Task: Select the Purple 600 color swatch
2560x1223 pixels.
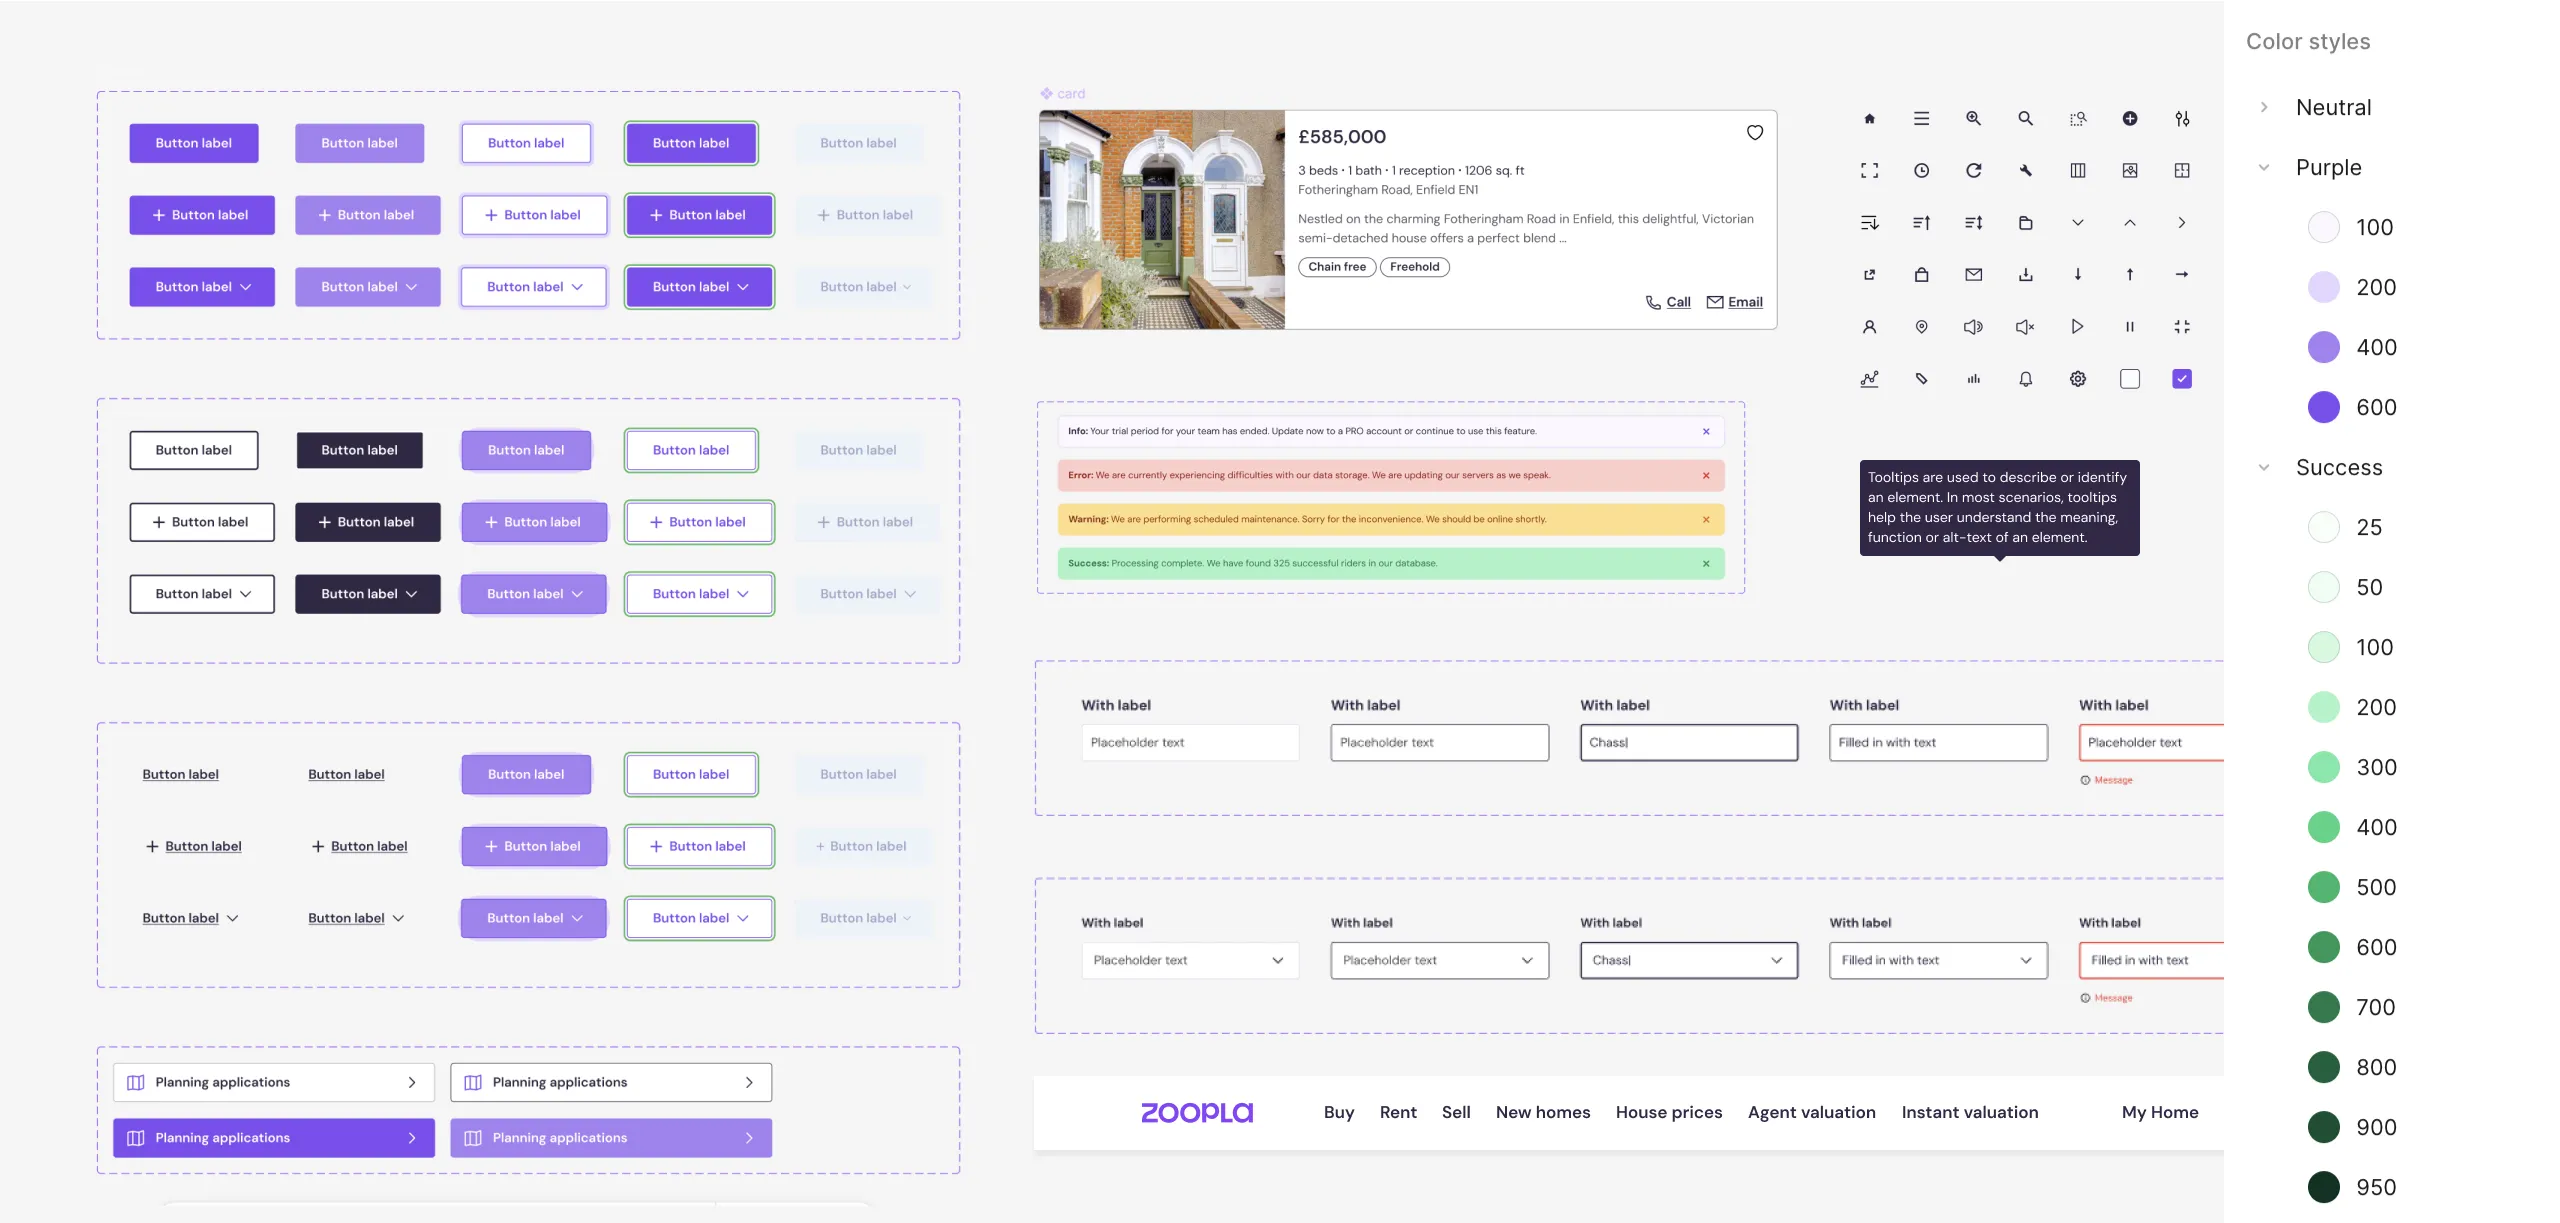Action: pyautogui.click(x=2323, y=407)
